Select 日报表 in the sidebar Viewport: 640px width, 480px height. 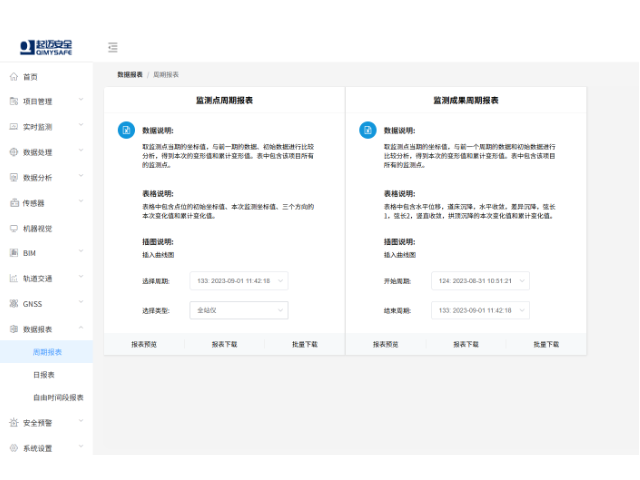[x=44, y=375]
